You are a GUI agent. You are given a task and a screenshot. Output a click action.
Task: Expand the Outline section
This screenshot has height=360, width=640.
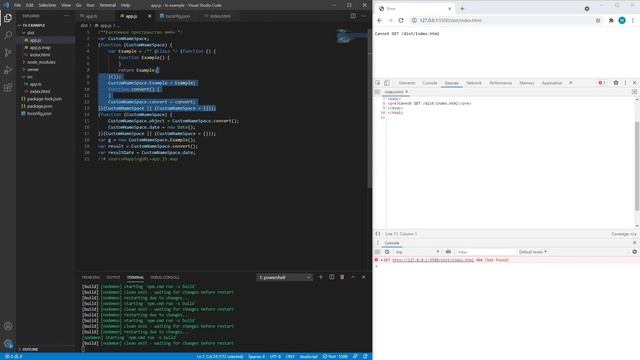29,349
